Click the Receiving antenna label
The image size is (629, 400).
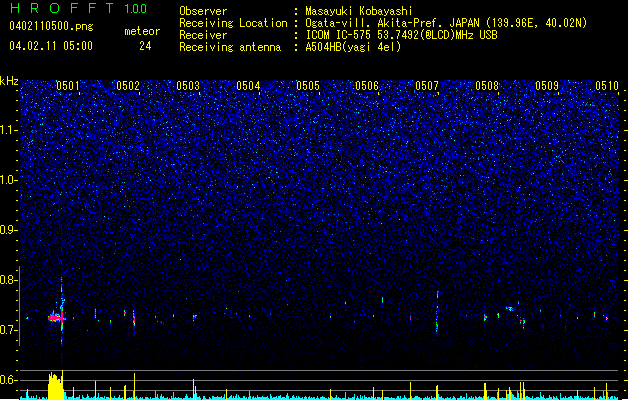click(230, 47)
